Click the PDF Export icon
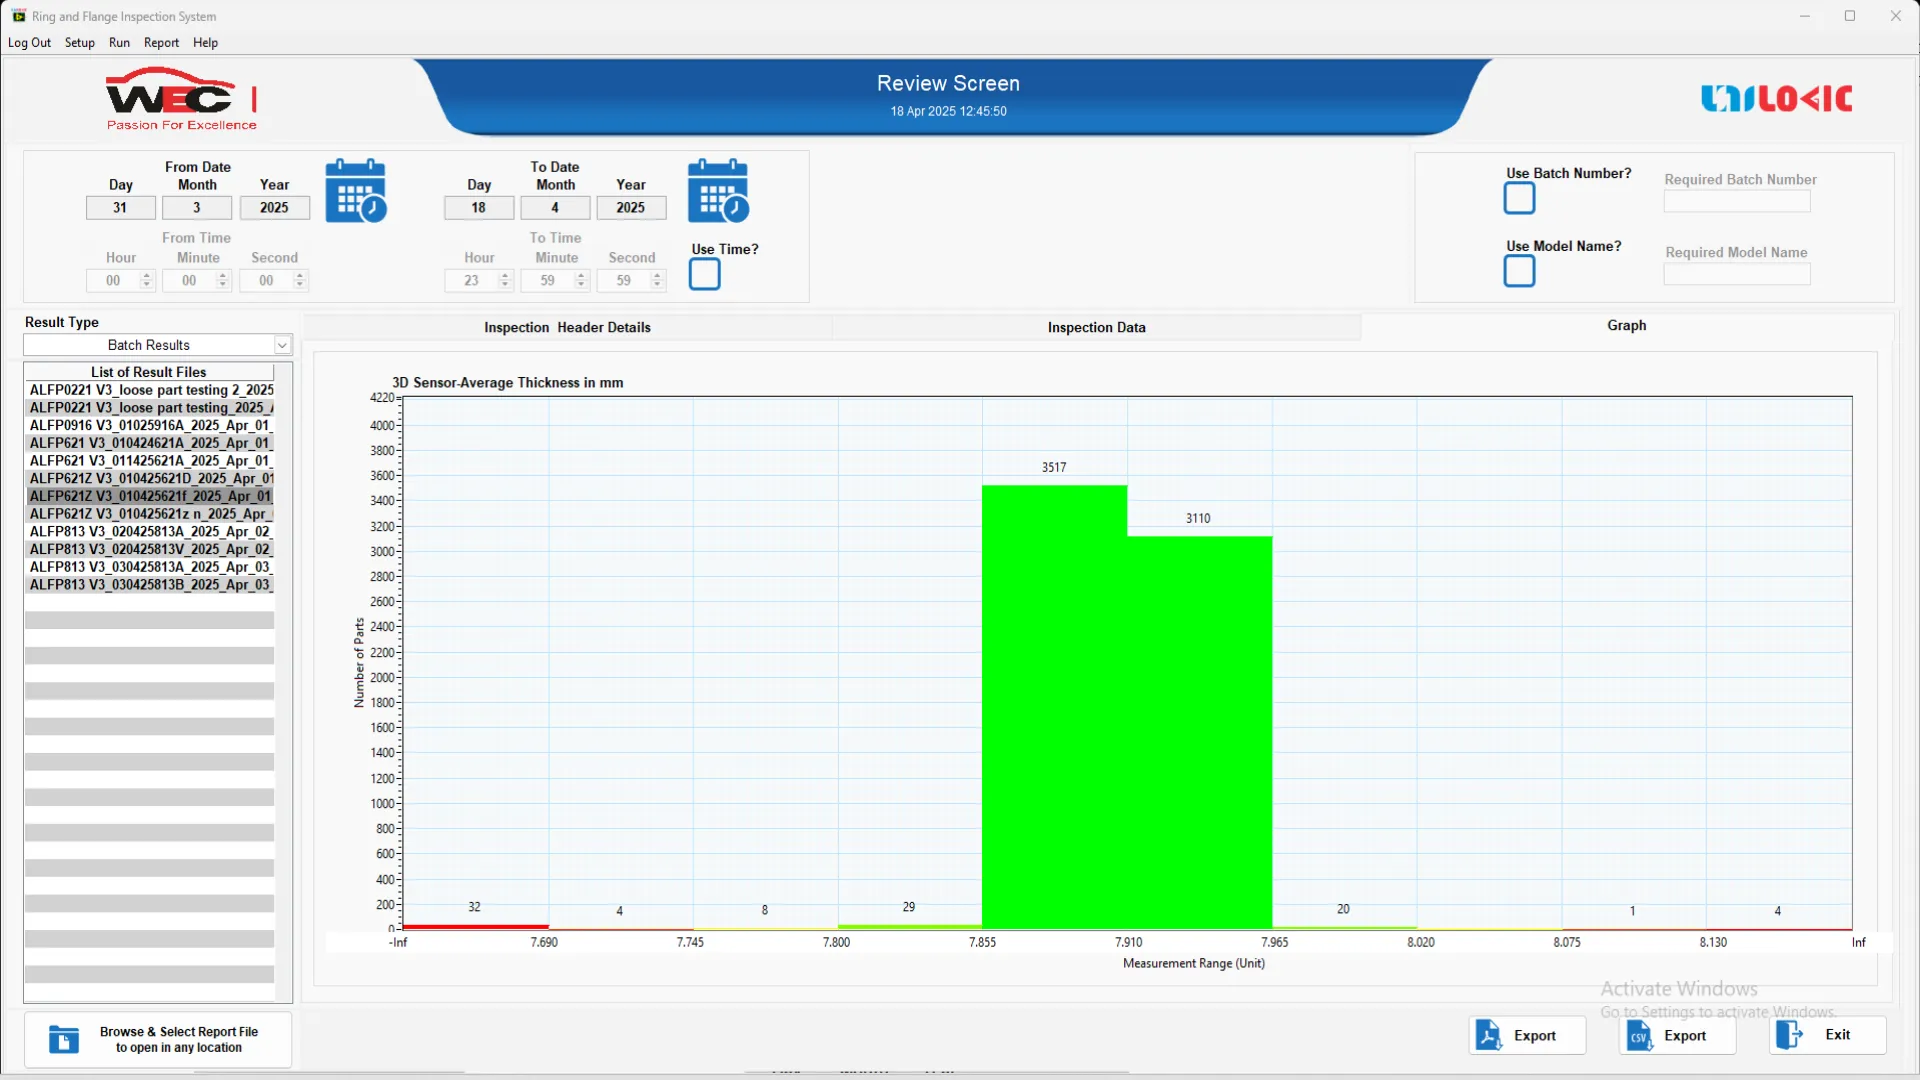 pos(1488,1035)
